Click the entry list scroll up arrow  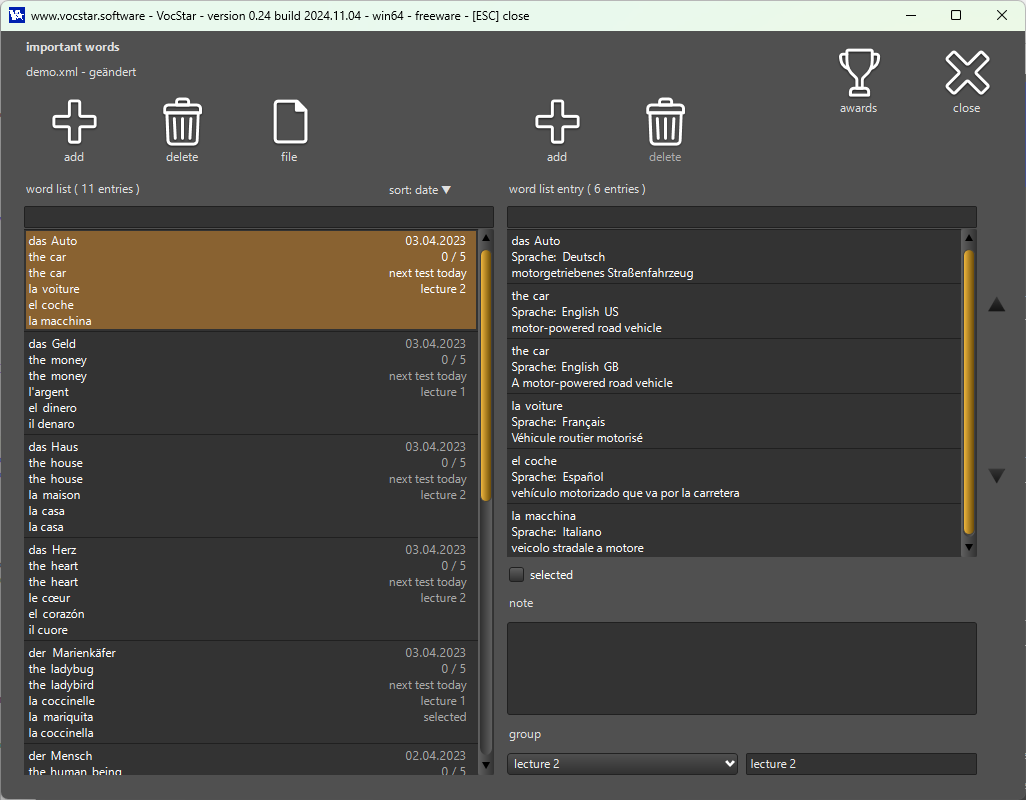[x=969, y=238]
